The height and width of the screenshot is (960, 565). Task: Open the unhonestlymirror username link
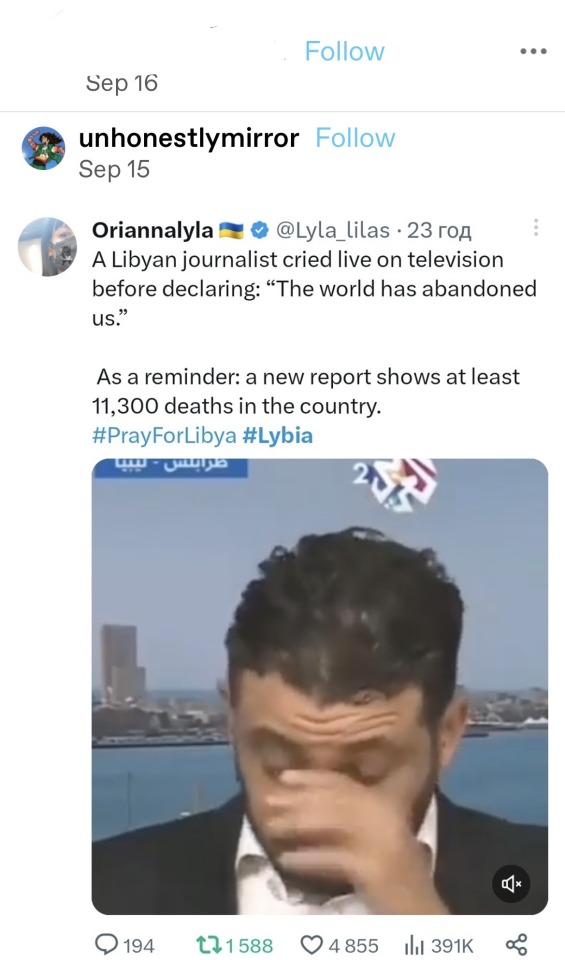pyautogui.click(x=189, y=138)
